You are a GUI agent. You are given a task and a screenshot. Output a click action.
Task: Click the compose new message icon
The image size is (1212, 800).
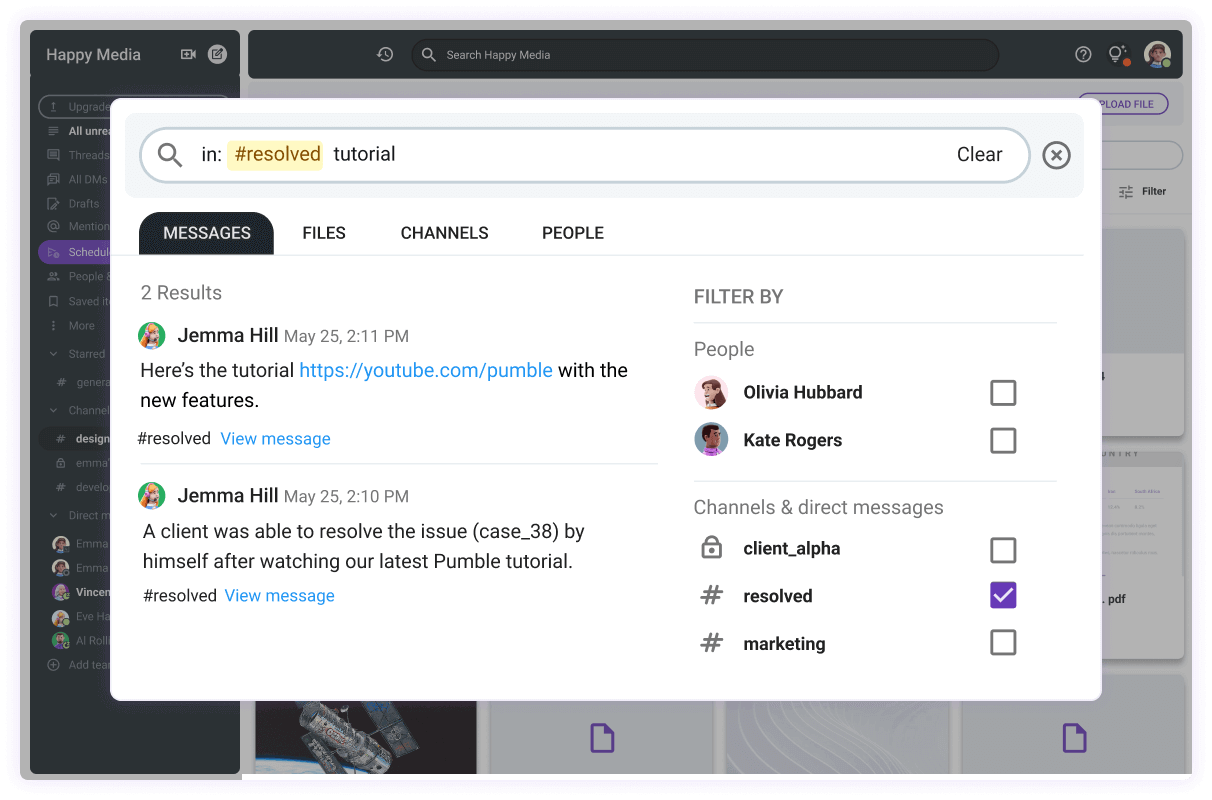[217, 55]
